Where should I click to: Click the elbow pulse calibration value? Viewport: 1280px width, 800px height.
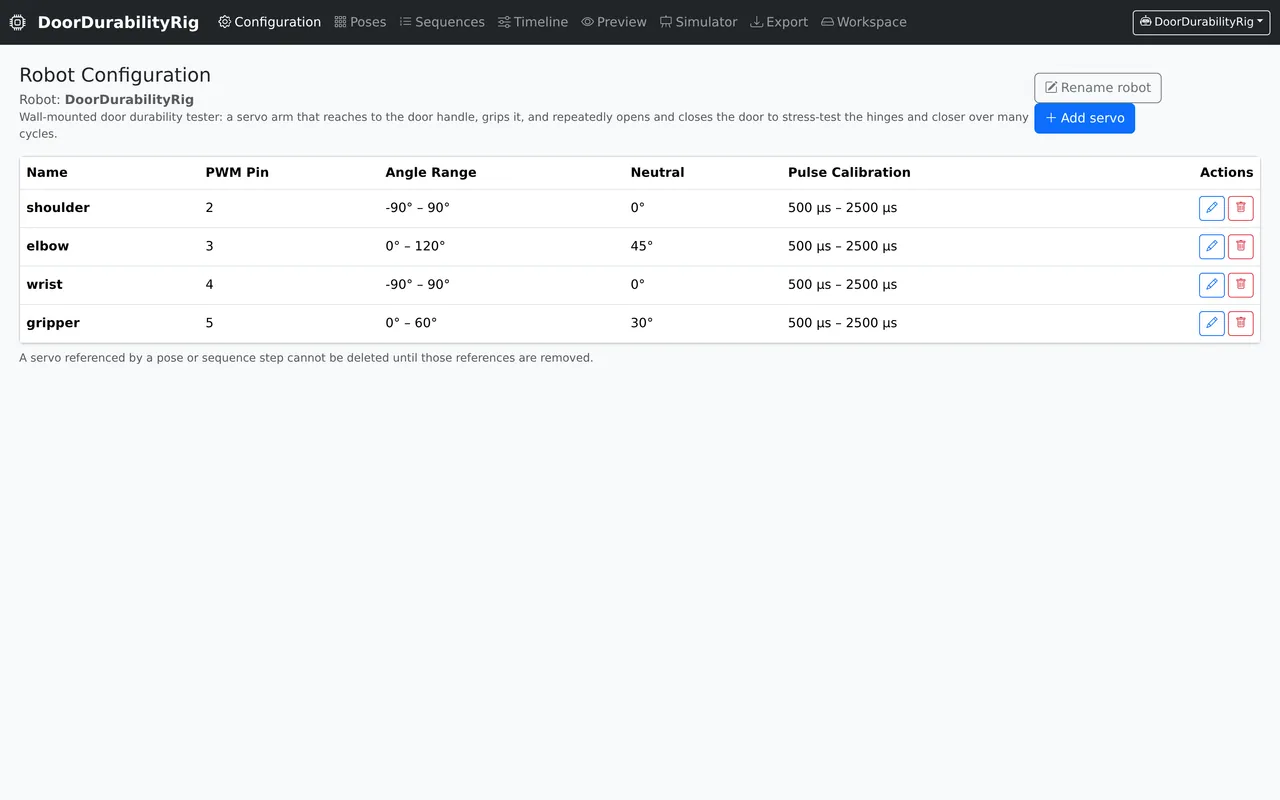pos(842,246)
